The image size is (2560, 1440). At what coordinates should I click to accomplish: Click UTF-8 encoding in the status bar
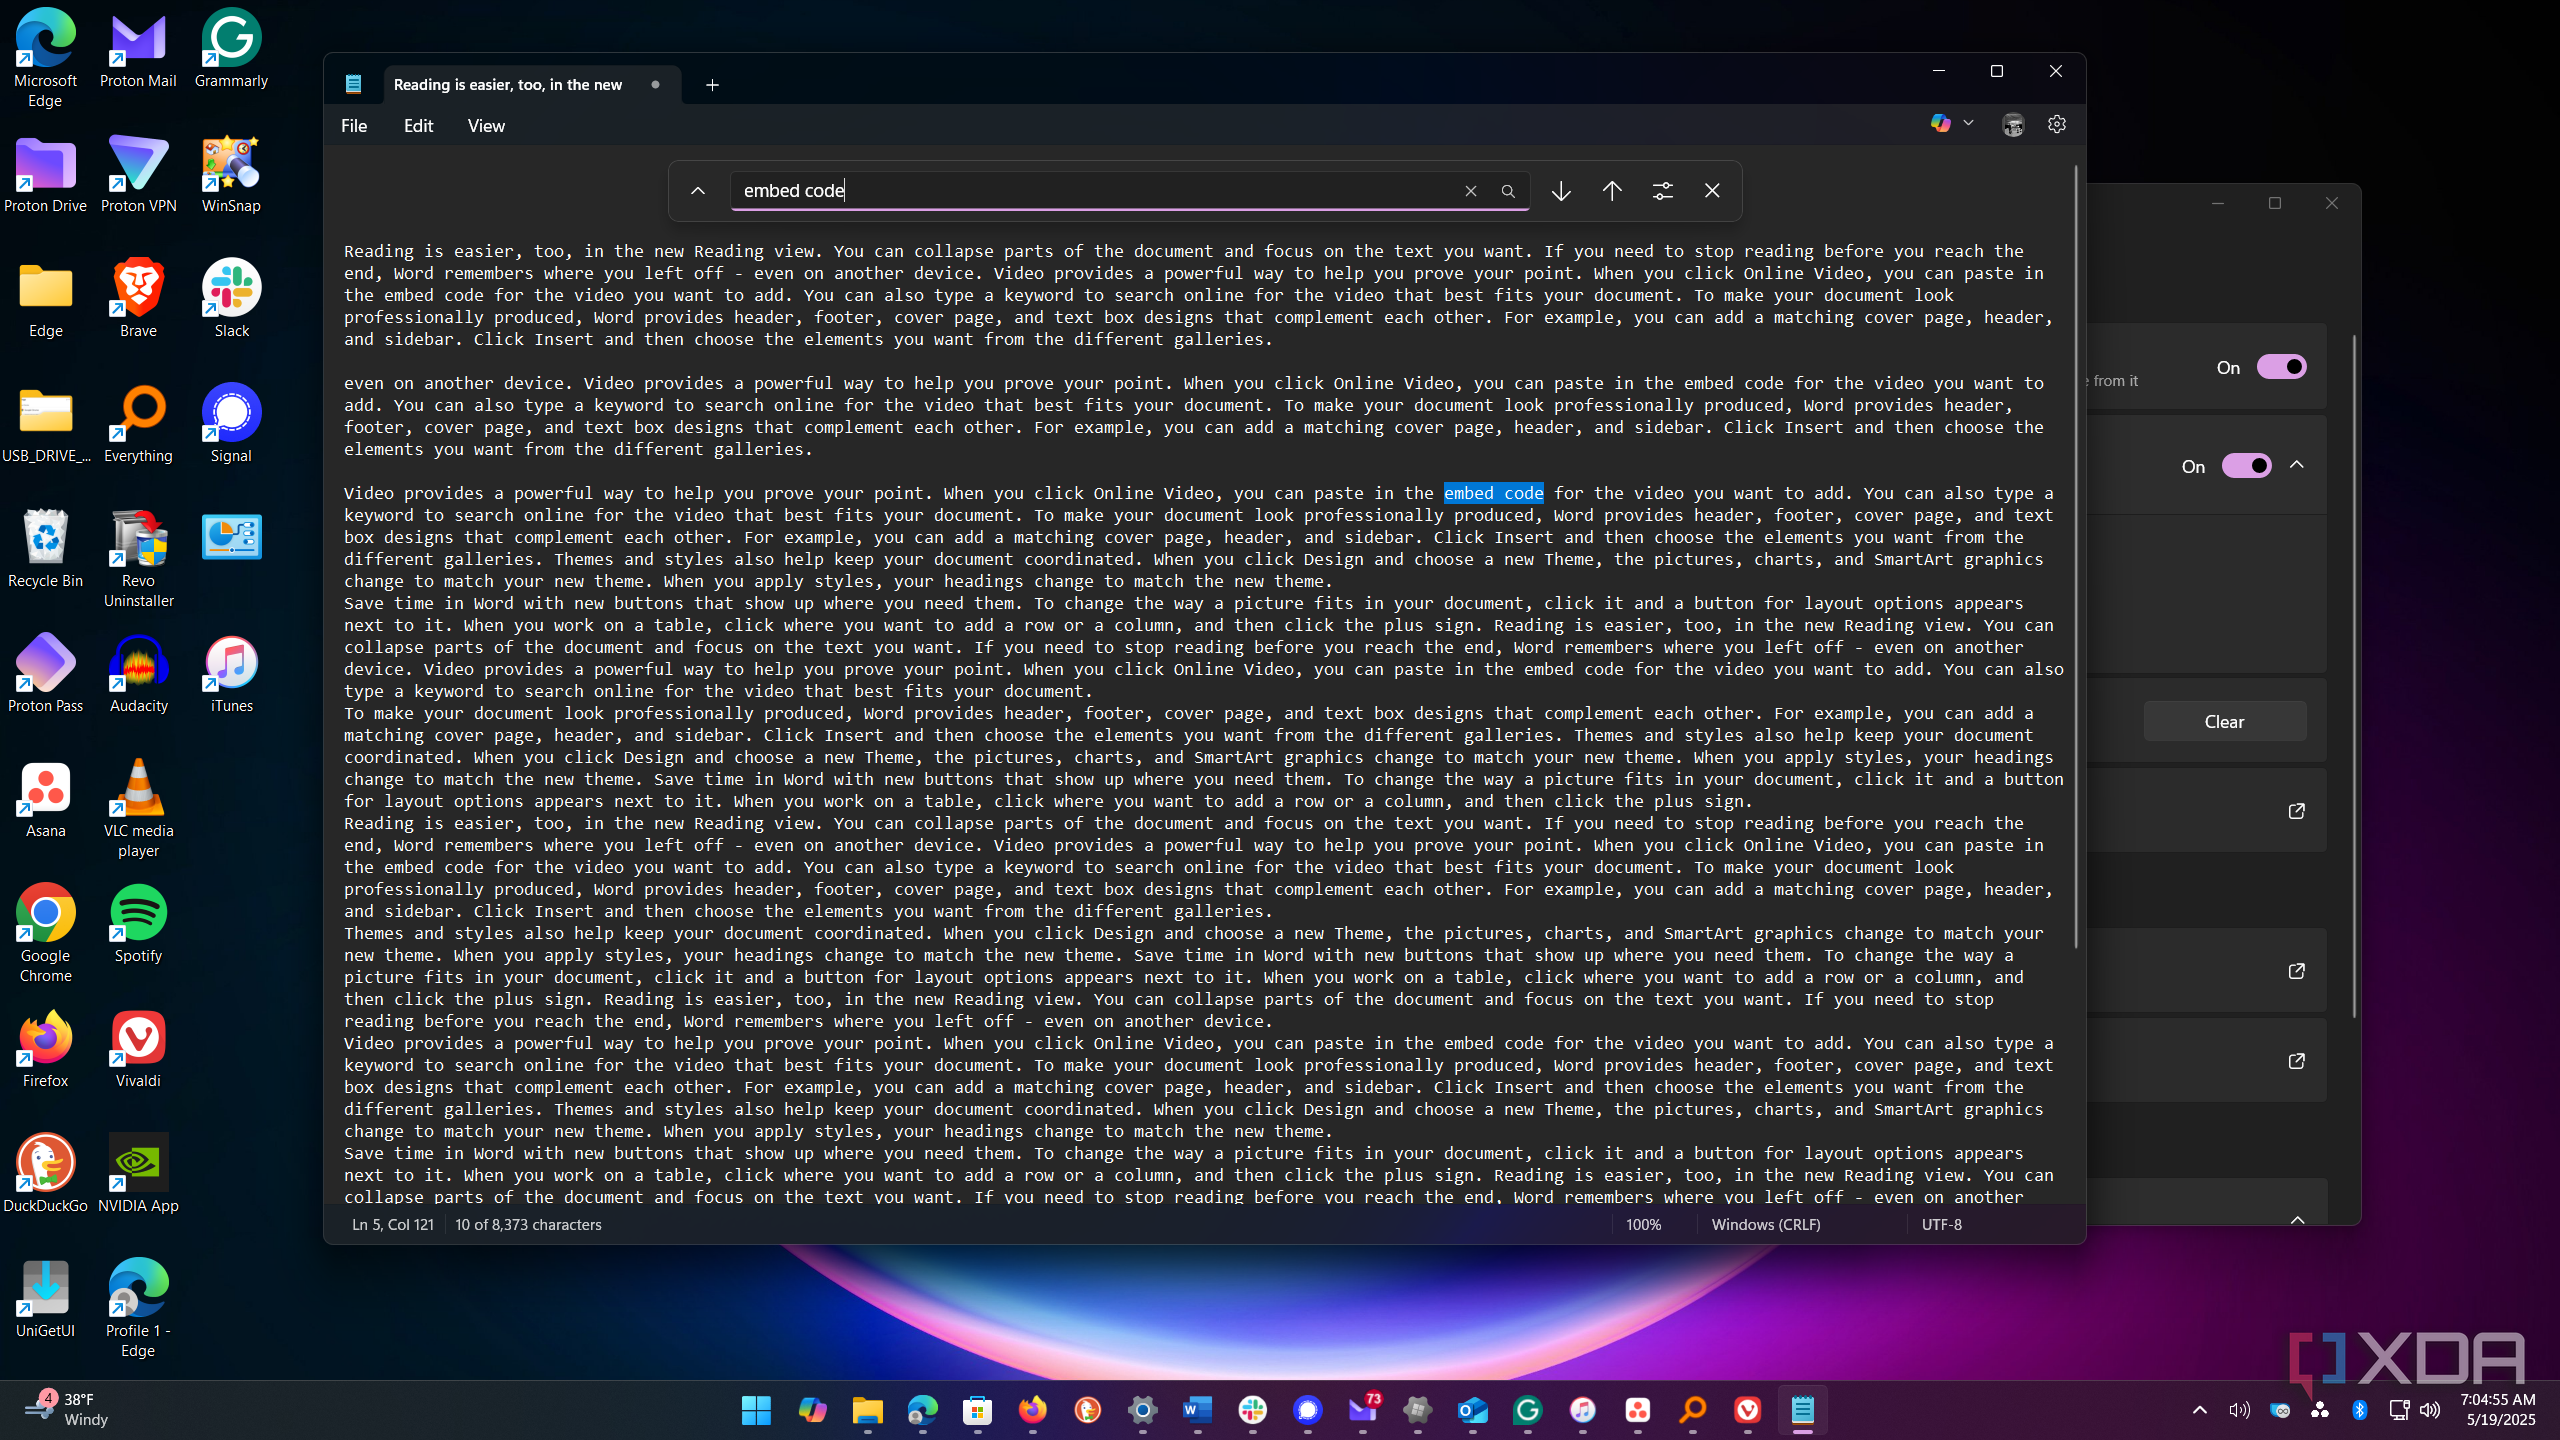[x=1941, y=1225]
